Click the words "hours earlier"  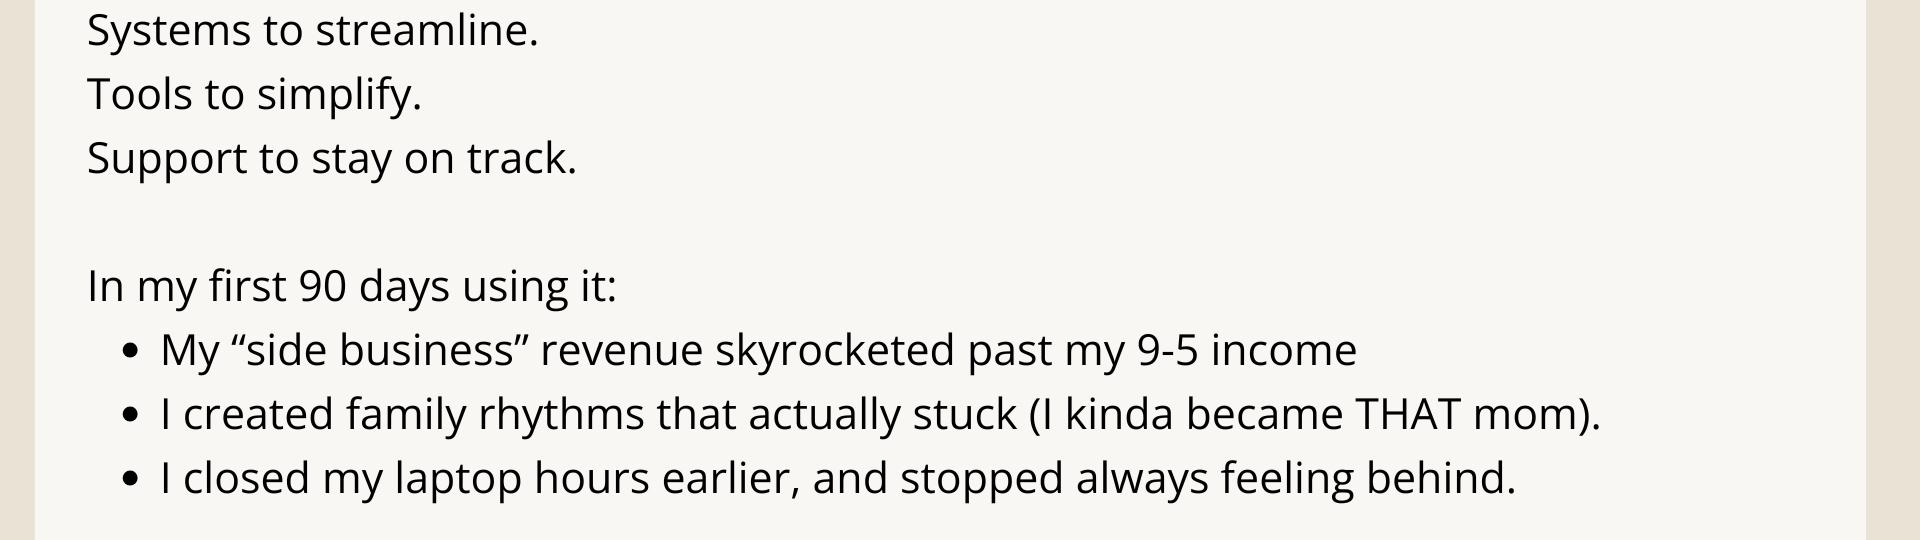[x=666, y=479]
